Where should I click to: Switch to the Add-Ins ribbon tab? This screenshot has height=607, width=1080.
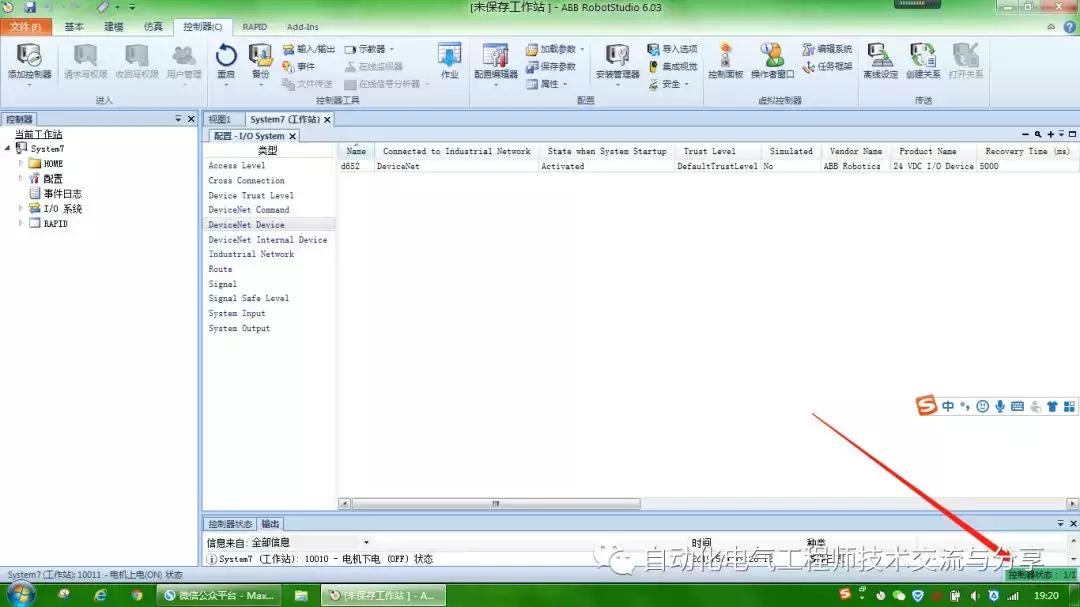pyautogui.click(x=302, y=27)
